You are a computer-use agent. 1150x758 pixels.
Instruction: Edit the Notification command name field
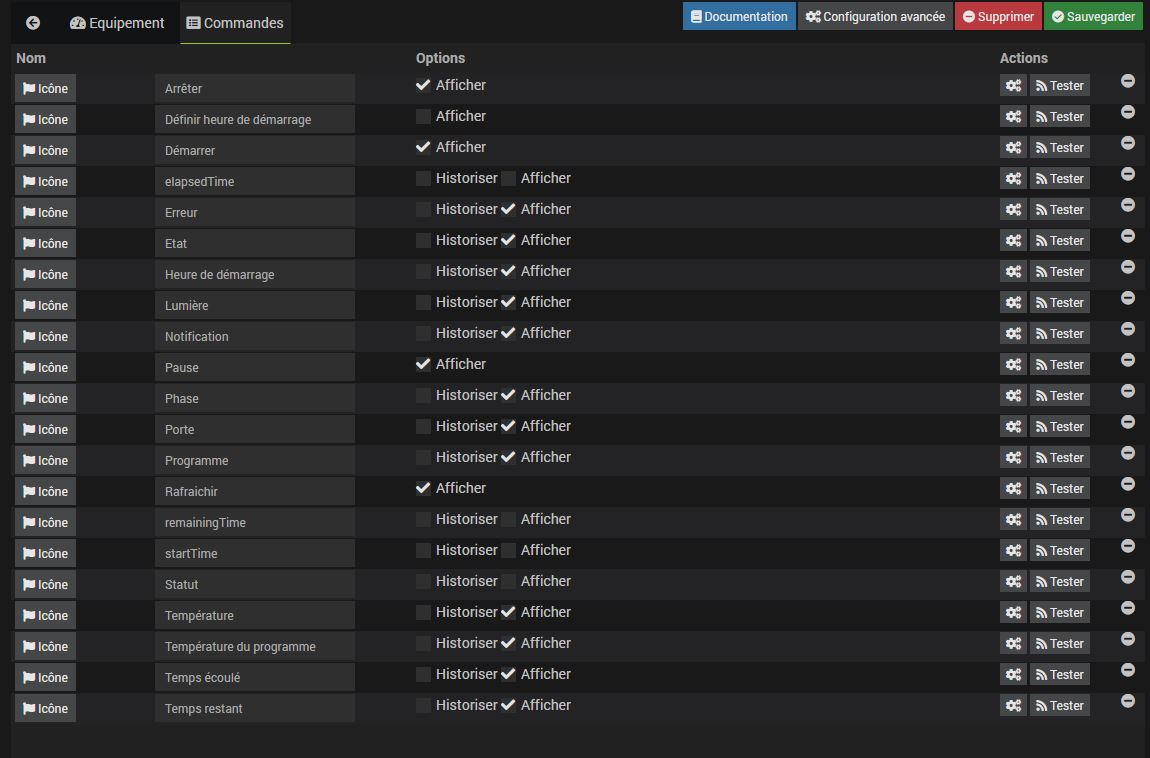click(254, 336)
